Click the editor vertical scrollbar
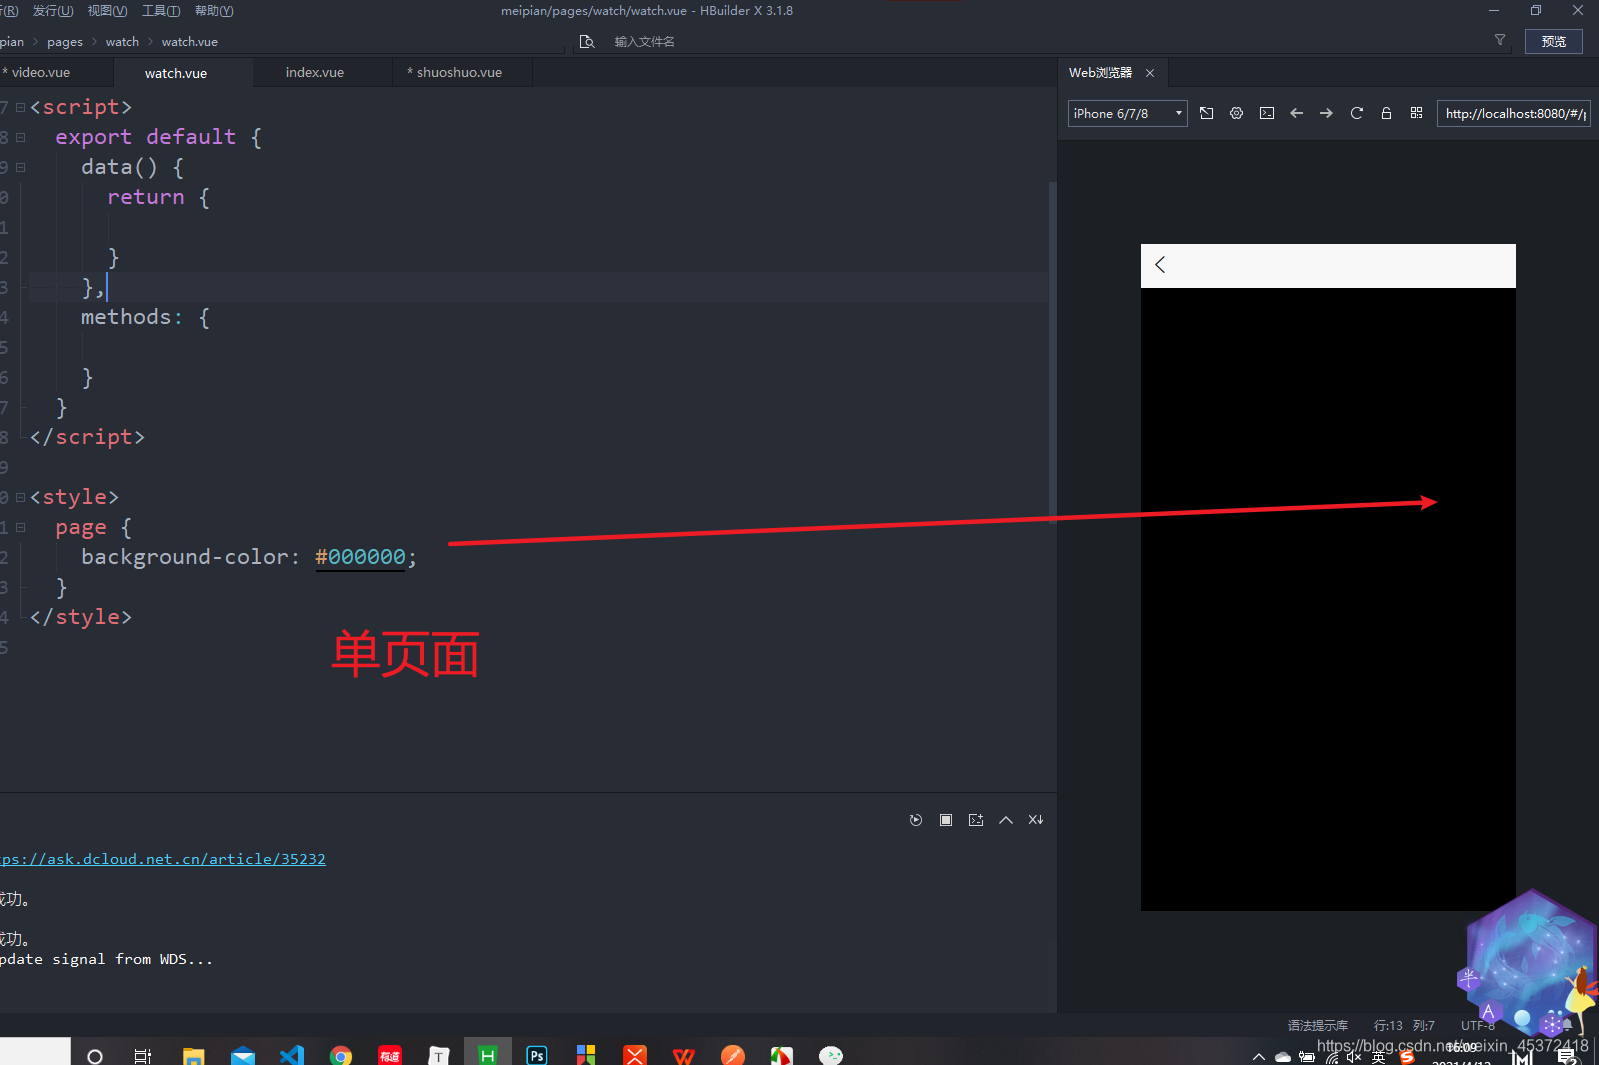 1052,350
